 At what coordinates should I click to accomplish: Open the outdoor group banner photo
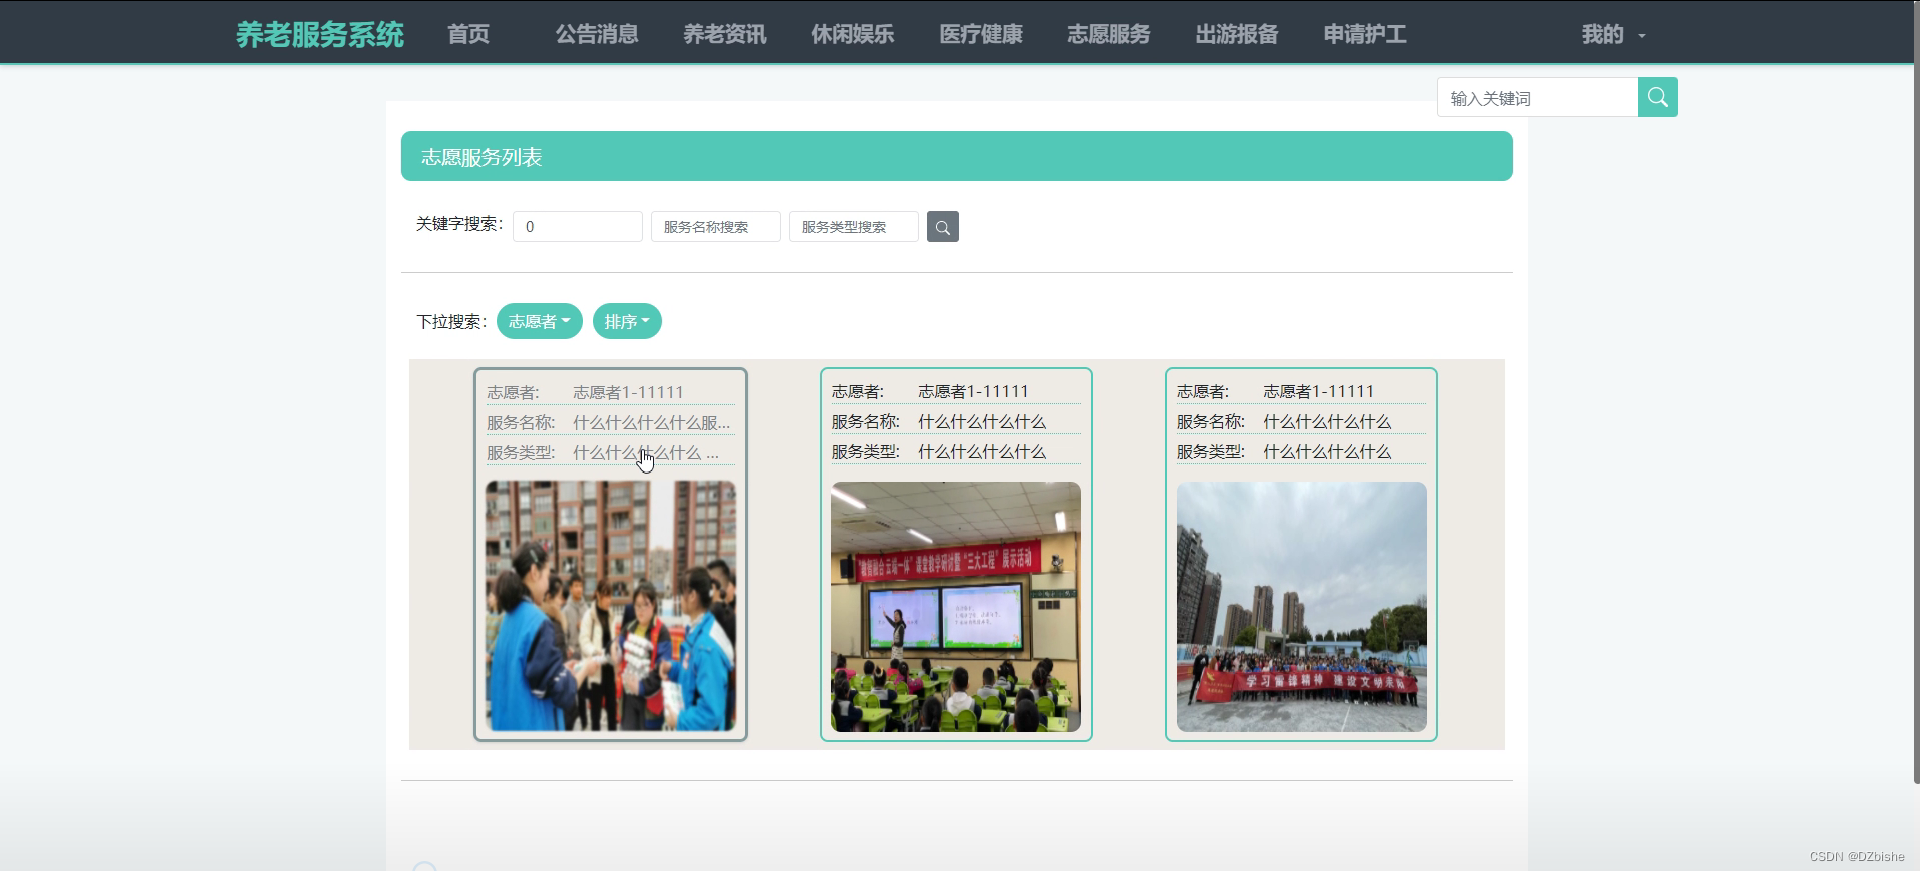coord(1302,607)
